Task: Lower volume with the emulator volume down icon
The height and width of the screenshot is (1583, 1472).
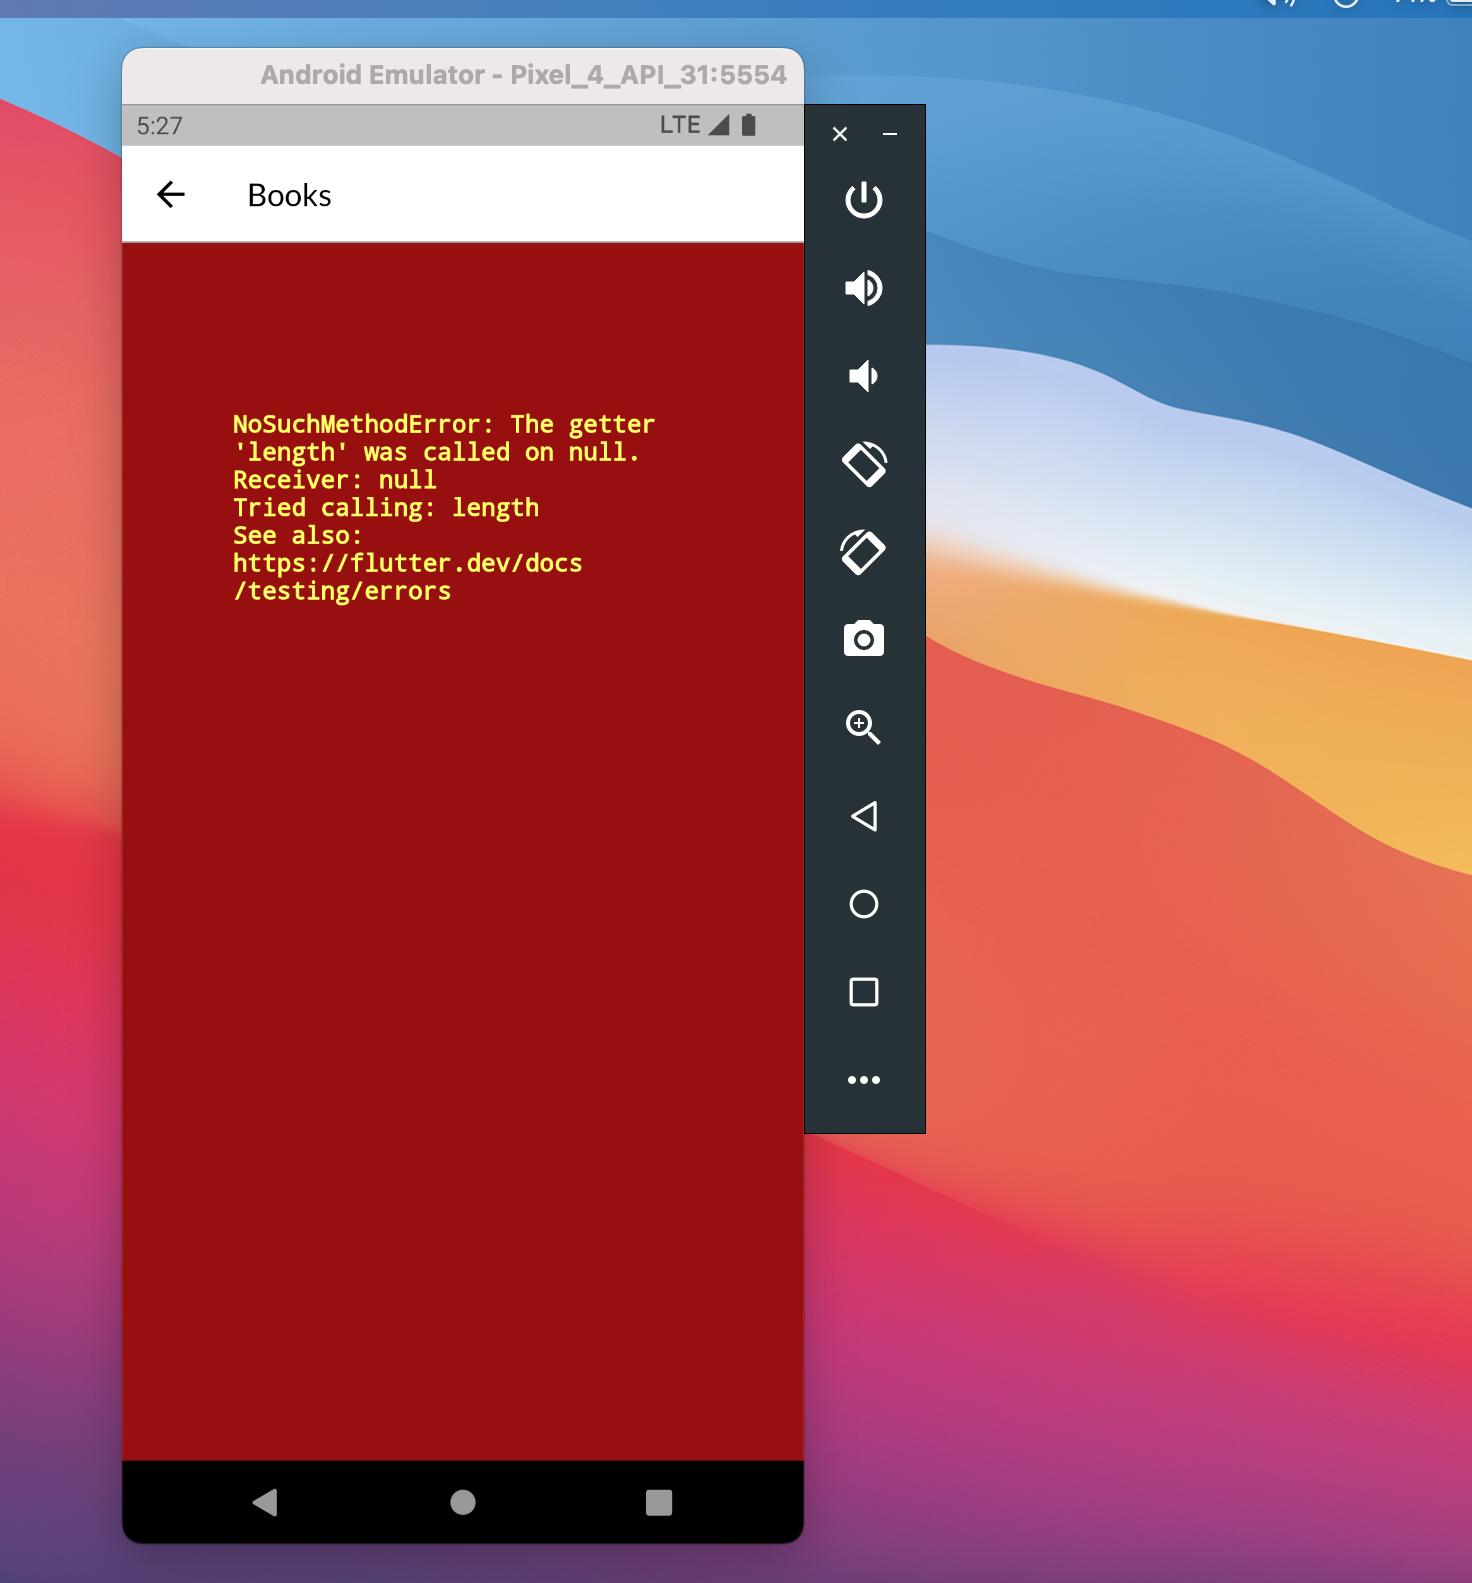Action: pyautogui.click(x=862, y=376)
